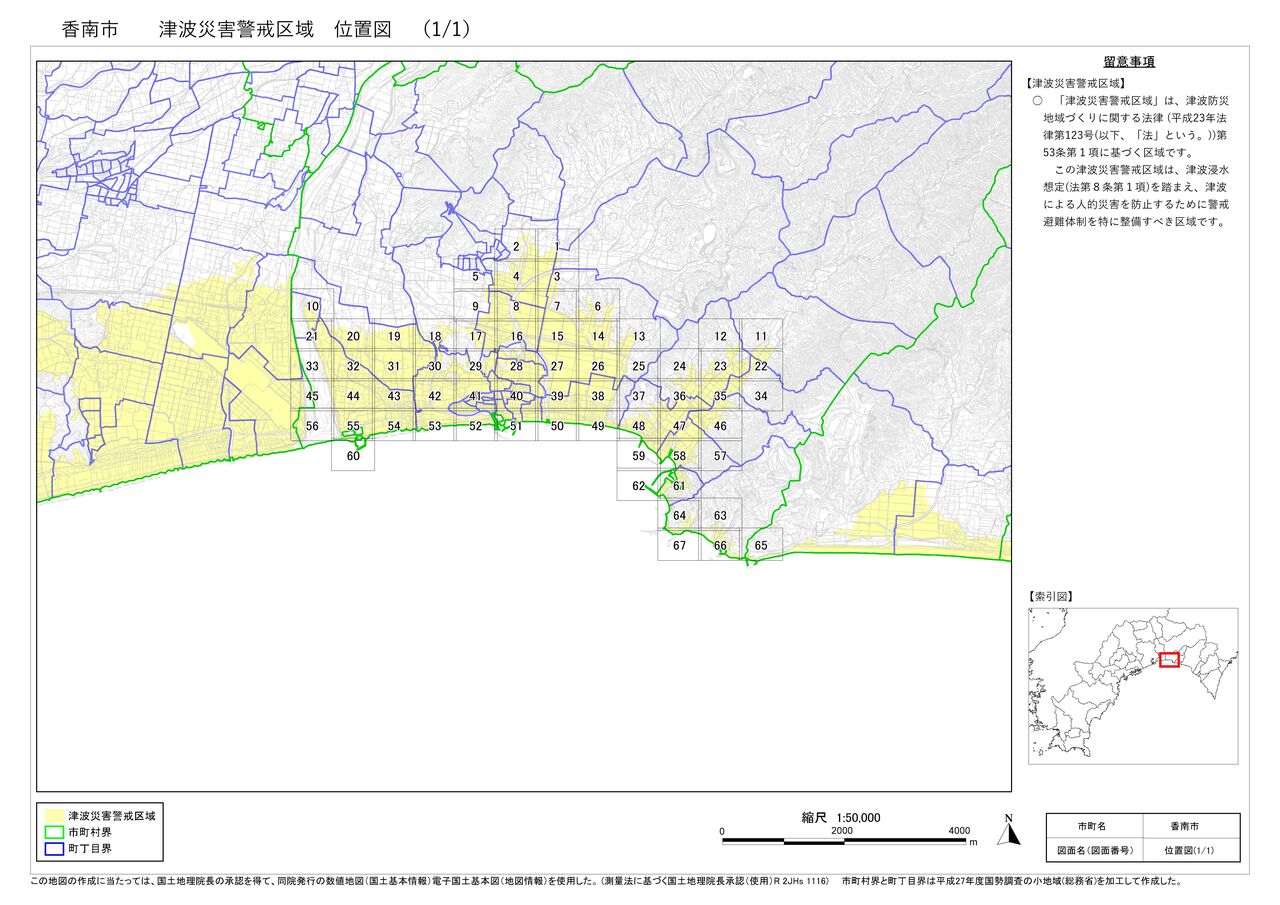Click map grid cell number 57
This screenshot has width=1280, height=905.
click(x=720, y=456)
